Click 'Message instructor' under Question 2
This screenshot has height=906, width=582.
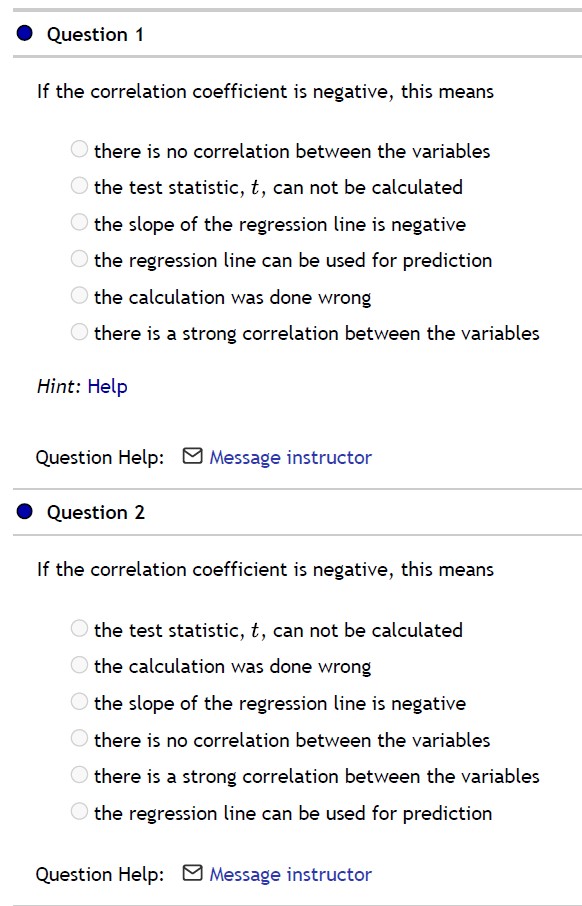289,874
